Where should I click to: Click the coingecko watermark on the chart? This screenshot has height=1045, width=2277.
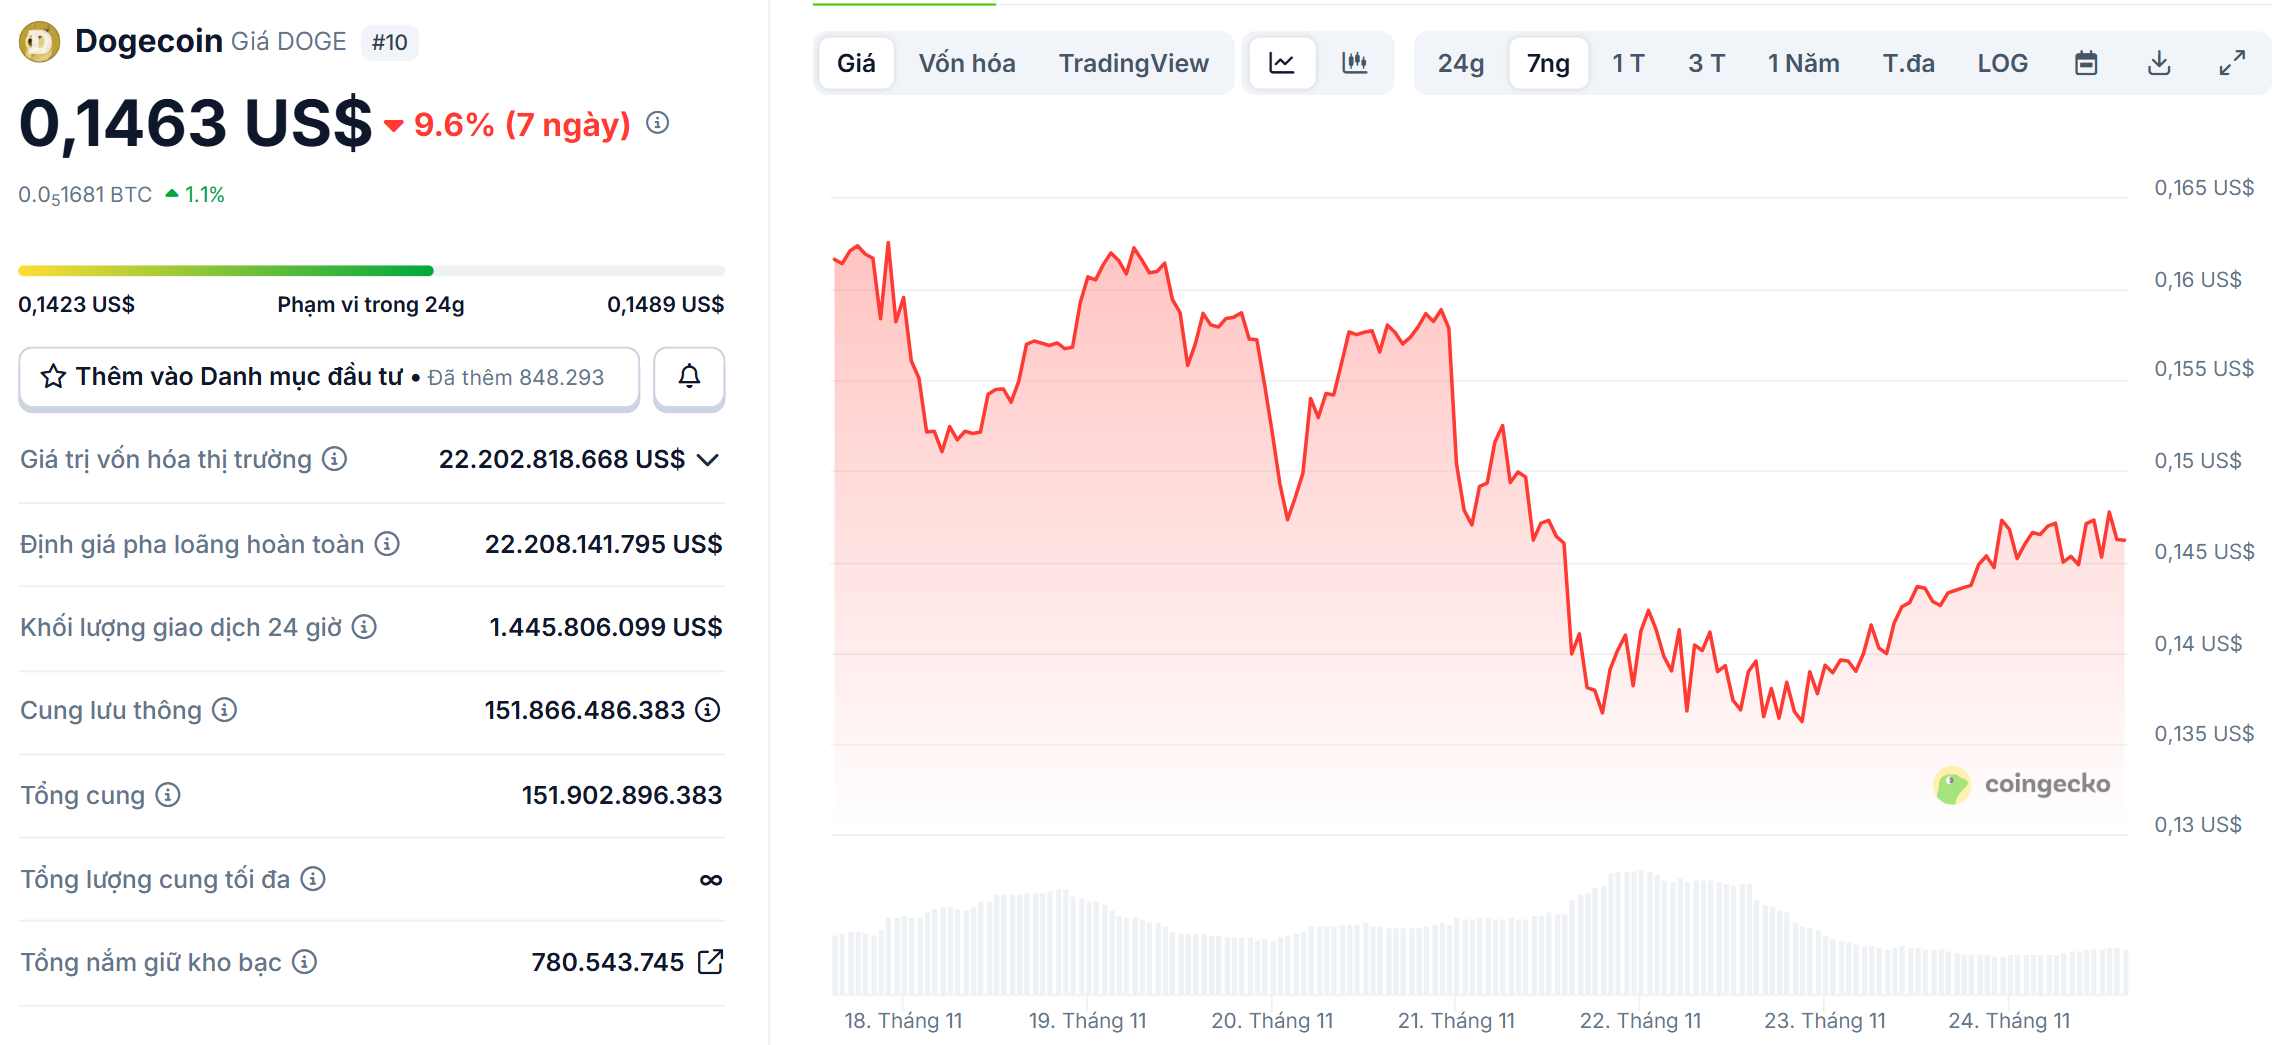tap(2022, 785)
